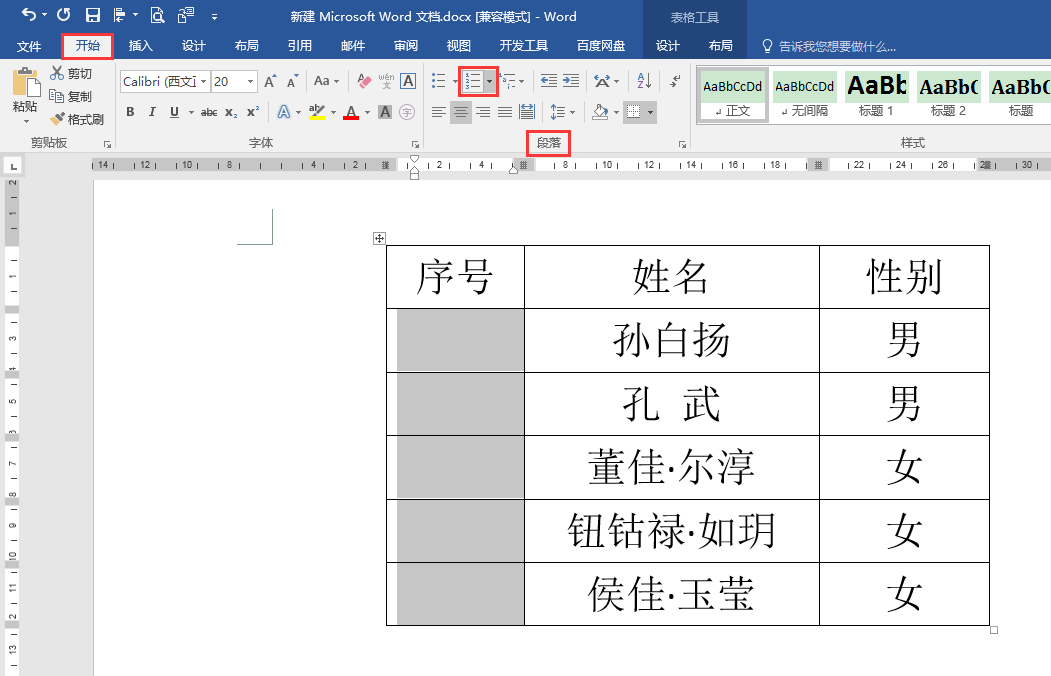
Task: Click the increase indent icon
Action: [571, 81]
